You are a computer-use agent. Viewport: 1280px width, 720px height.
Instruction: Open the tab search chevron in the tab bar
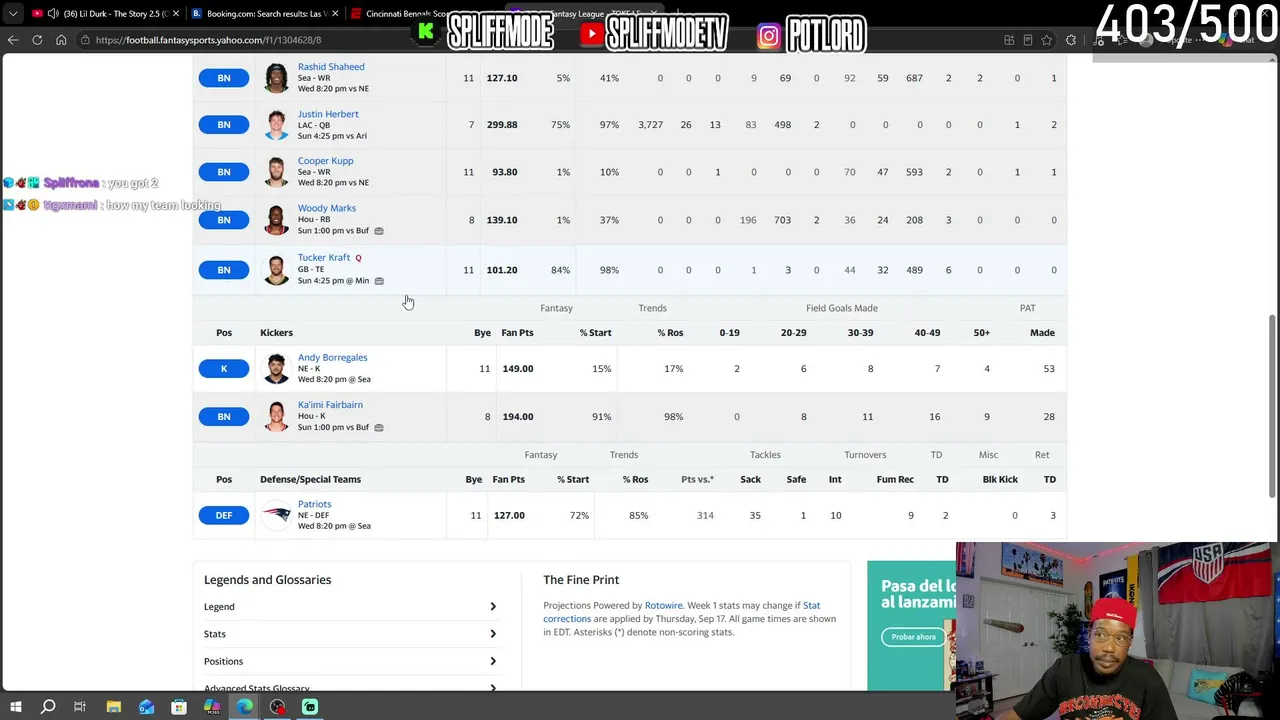pyautogui.click(x=13, y=14)
